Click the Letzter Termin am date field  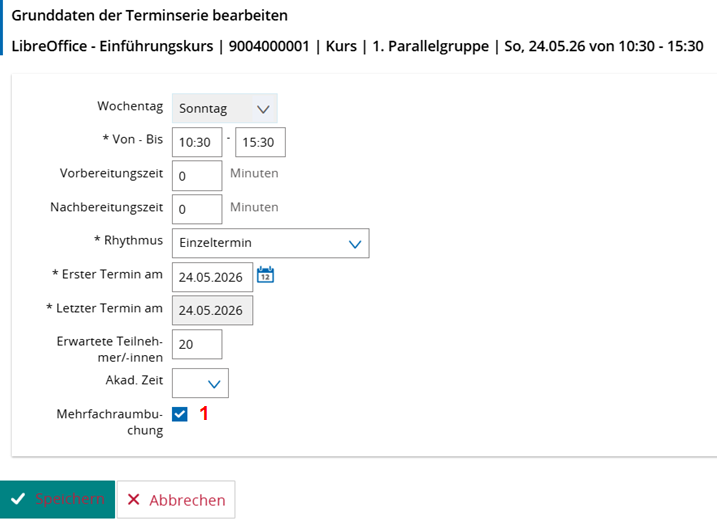212,311
